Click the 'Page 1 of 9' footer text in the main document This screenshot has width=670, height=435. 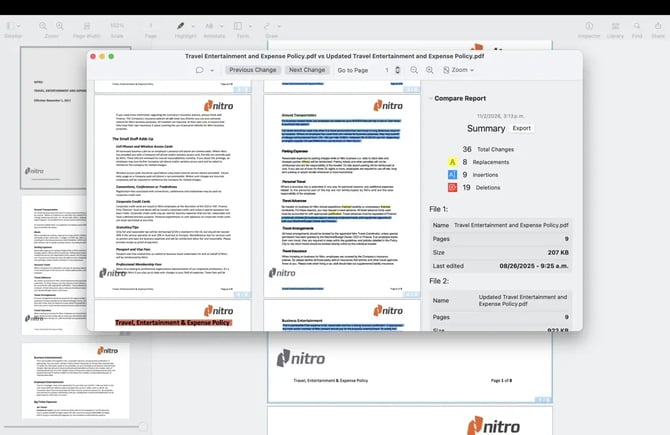click(x=501, y=380)
